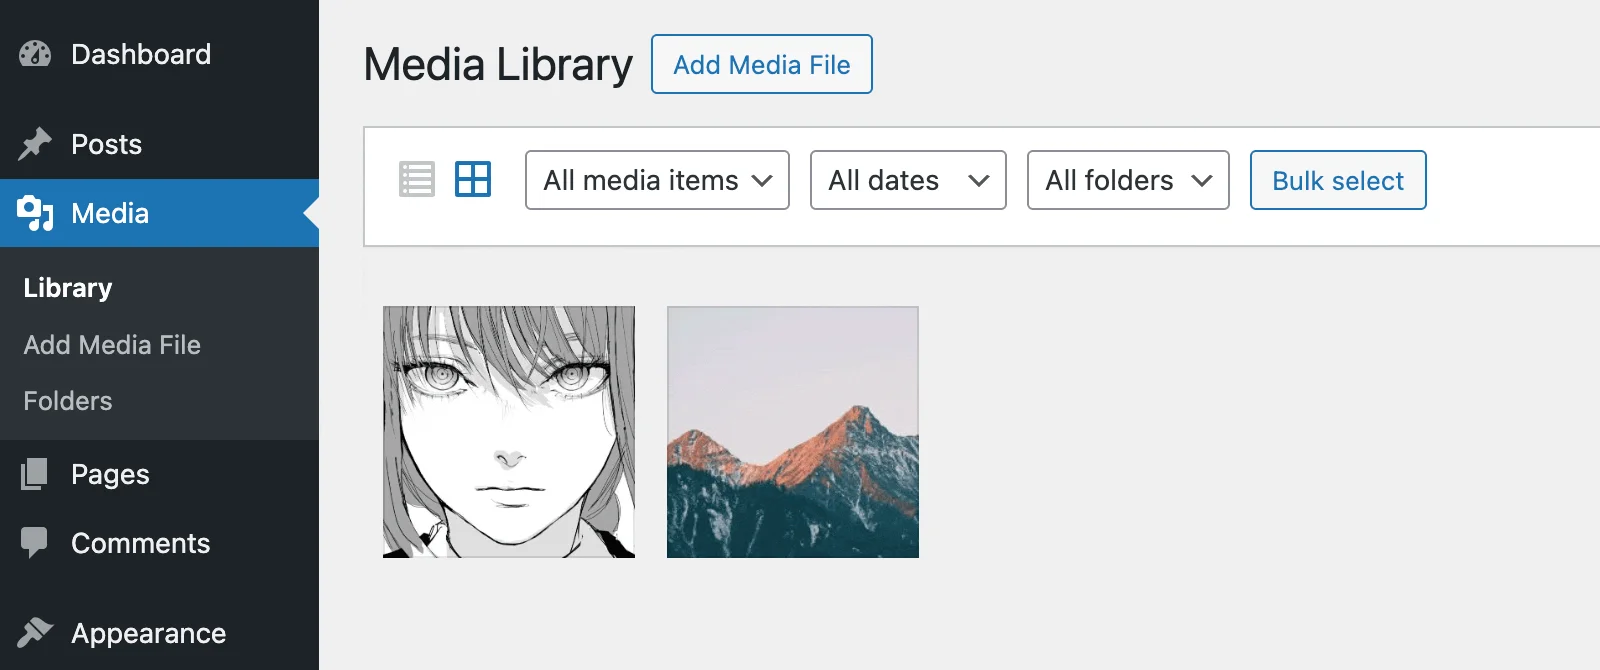Select Folders in the Media submenu
Screen dimensions: 1600x670
66,400
